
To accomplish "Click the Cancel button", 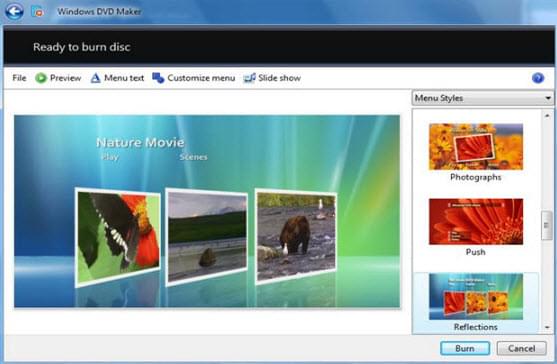I will click(521, 348).
